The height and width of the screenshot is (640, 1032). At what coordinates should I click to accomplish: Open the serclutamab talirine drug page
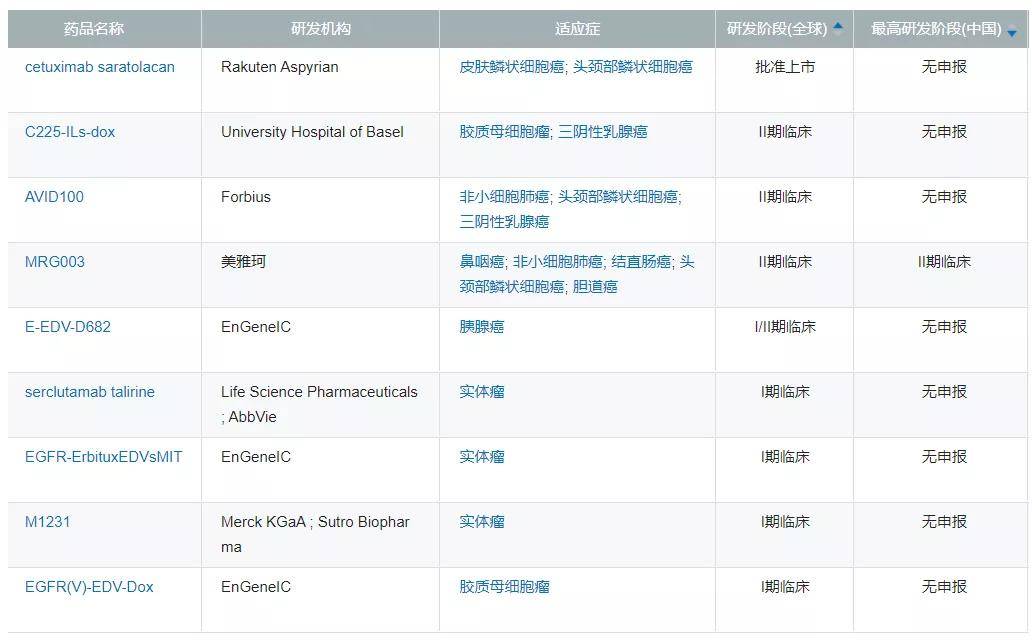point(88,392)
